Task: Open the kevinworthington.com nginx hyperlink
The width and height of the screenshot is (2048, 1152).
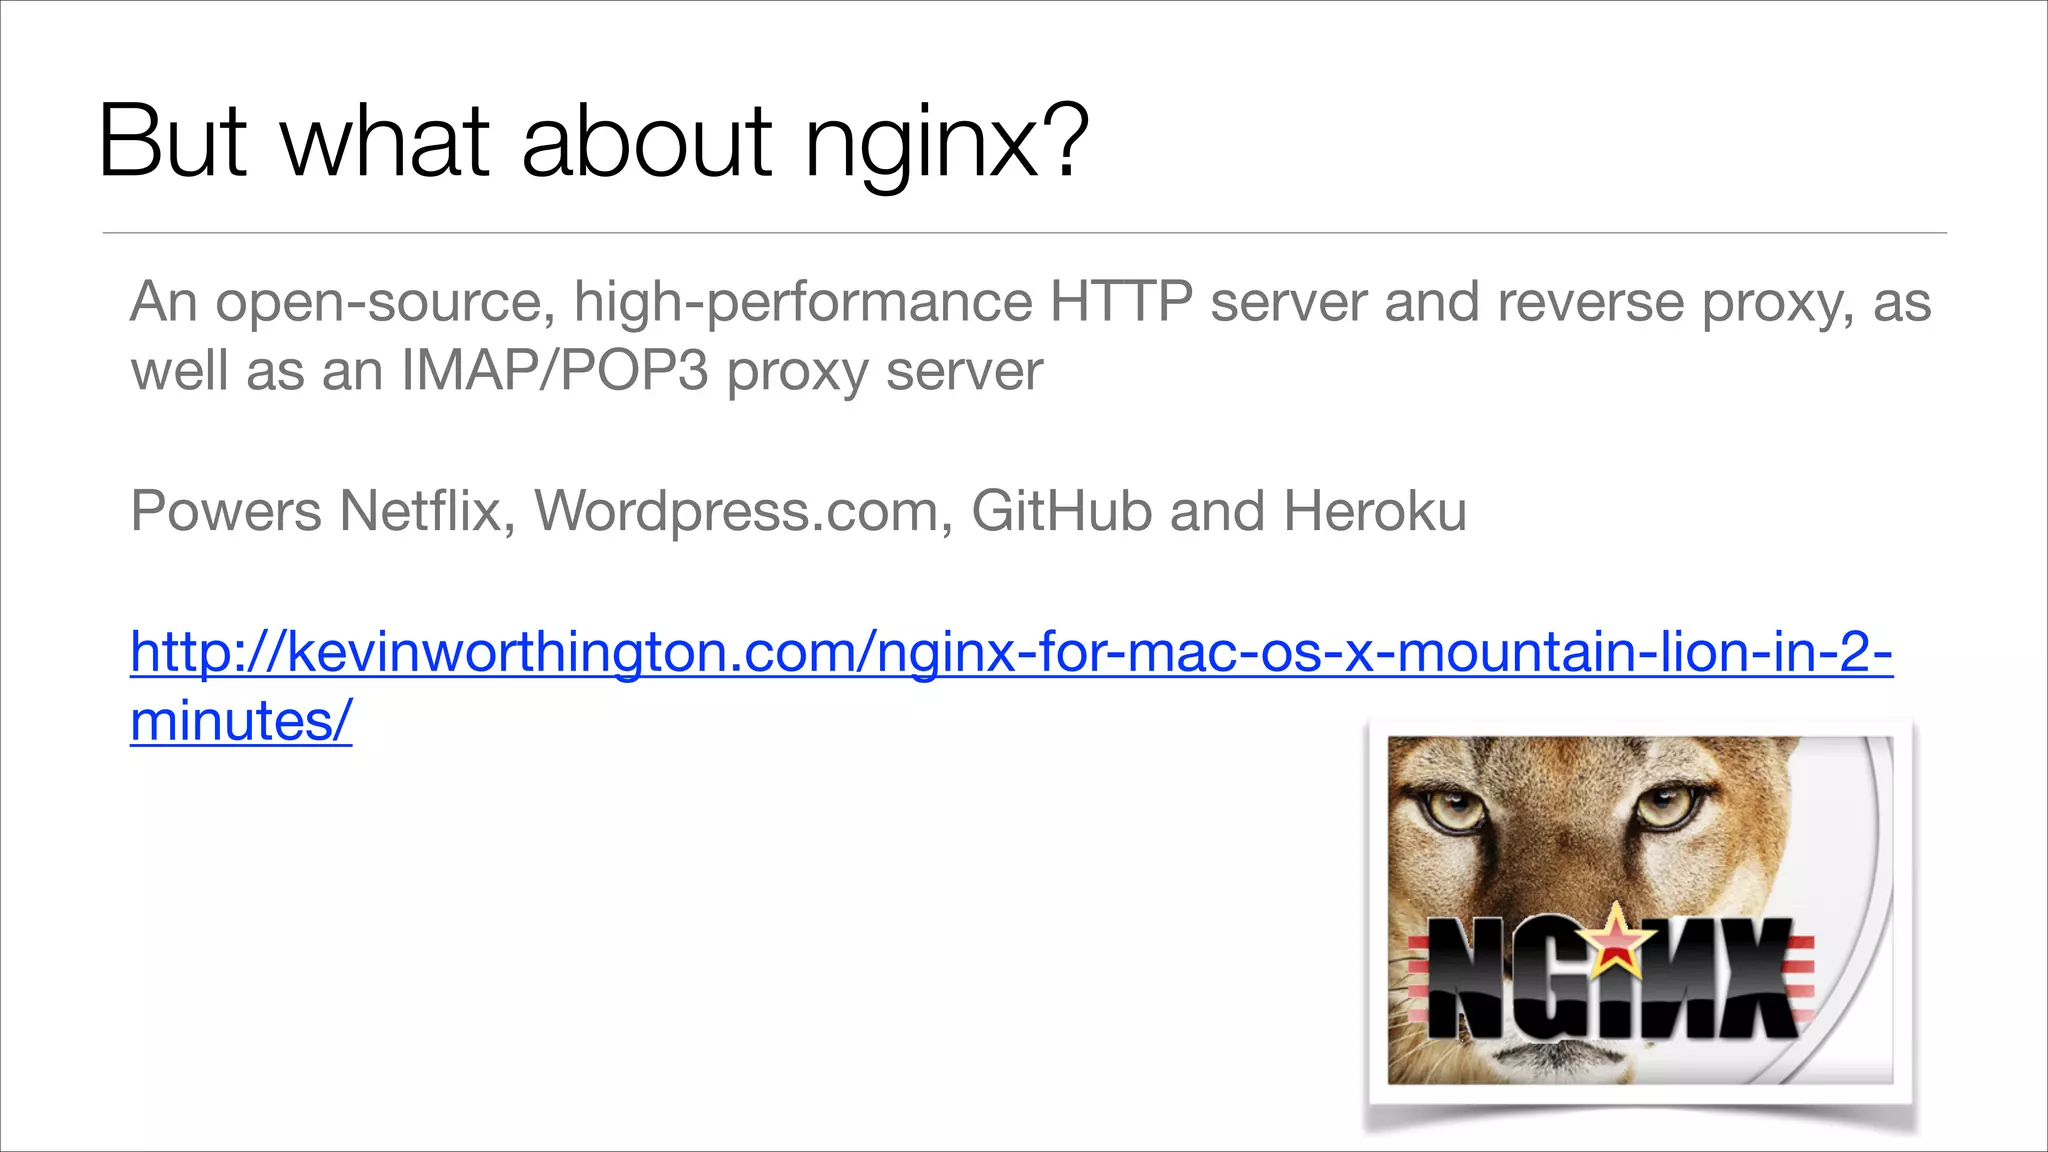Action: click(x=1010, y=652)
